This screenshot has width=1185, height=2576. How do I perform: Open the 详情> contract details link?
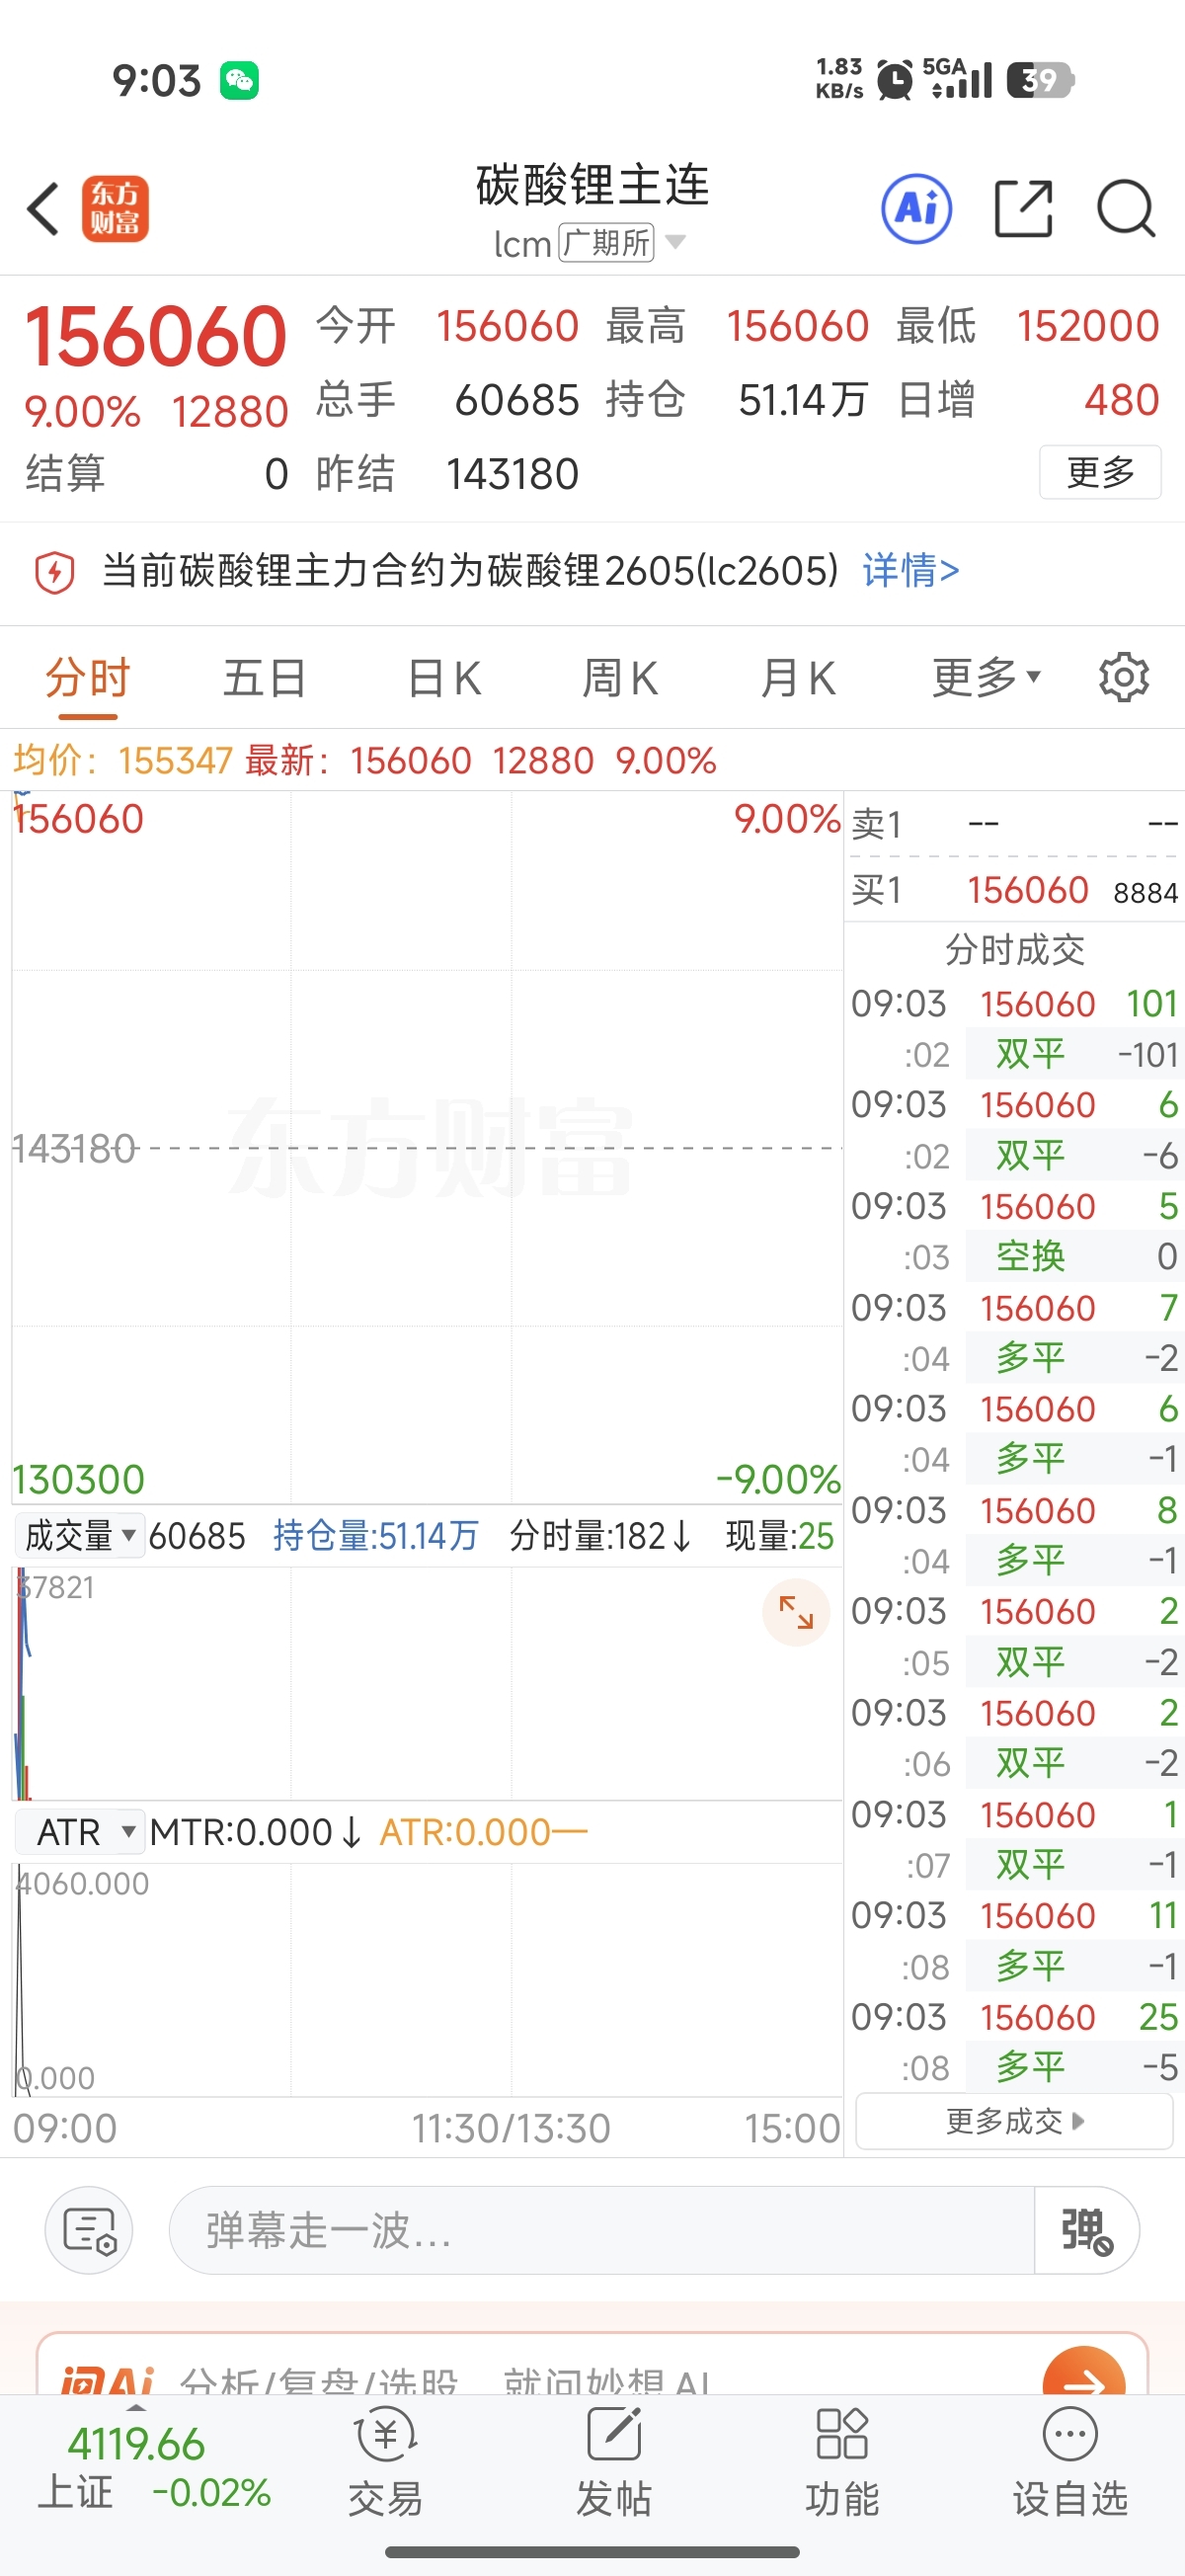(910, 571)
